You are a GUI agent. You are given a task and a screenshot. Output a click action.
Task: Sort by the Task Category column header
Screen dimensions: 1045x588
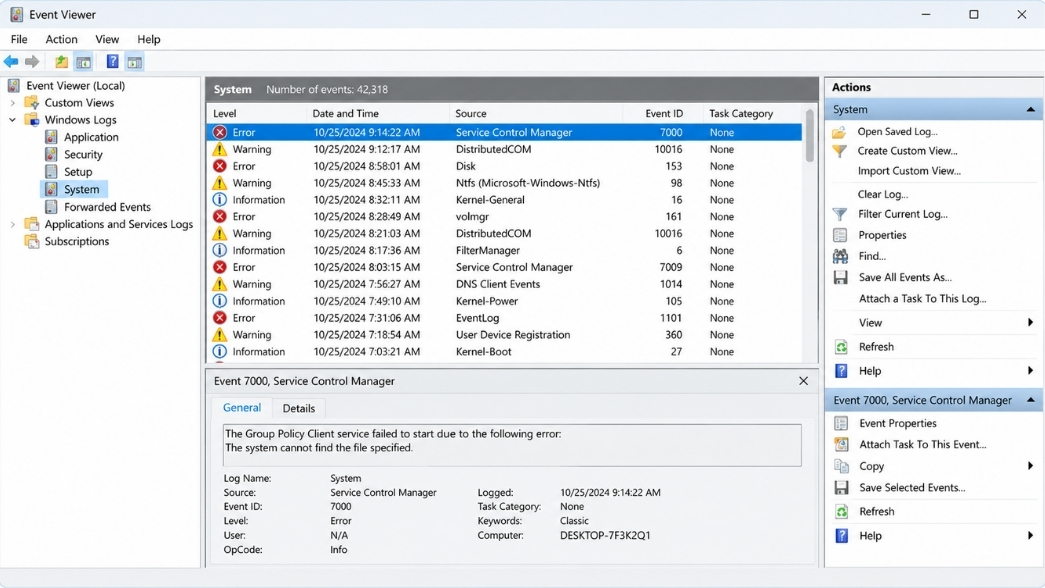coord(753,113)
